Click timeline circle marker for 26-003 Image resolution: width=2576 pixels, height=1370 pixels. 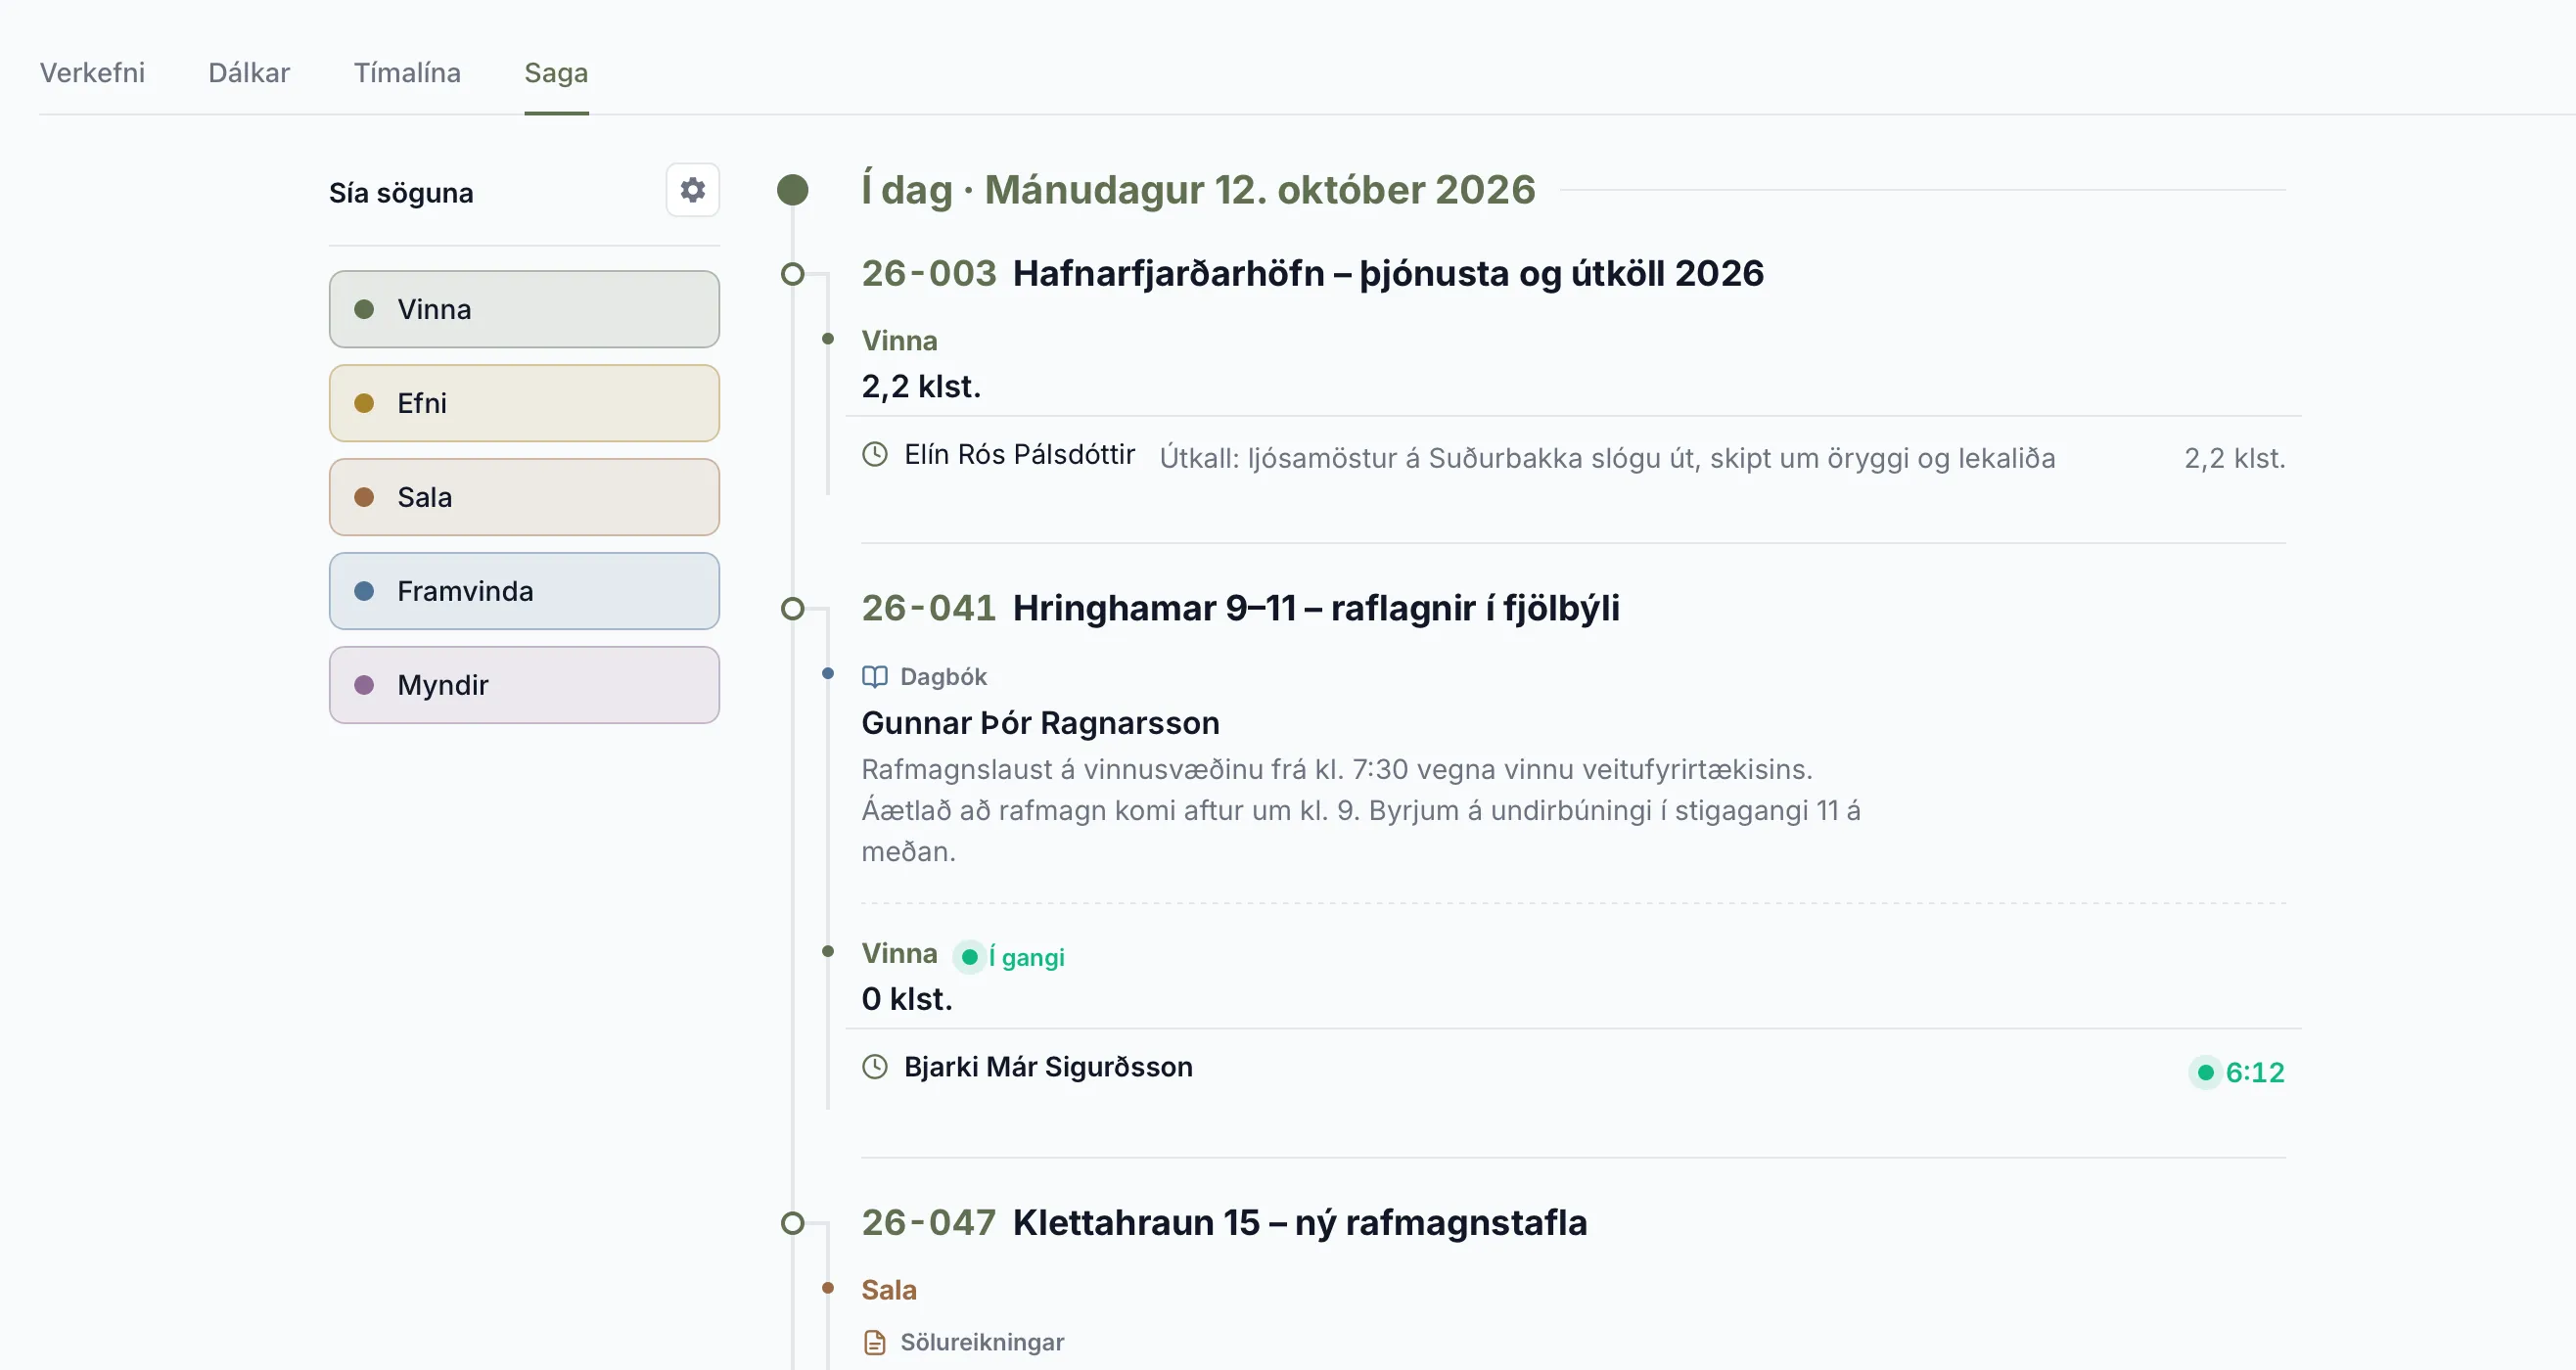click(x=793, y=274)
